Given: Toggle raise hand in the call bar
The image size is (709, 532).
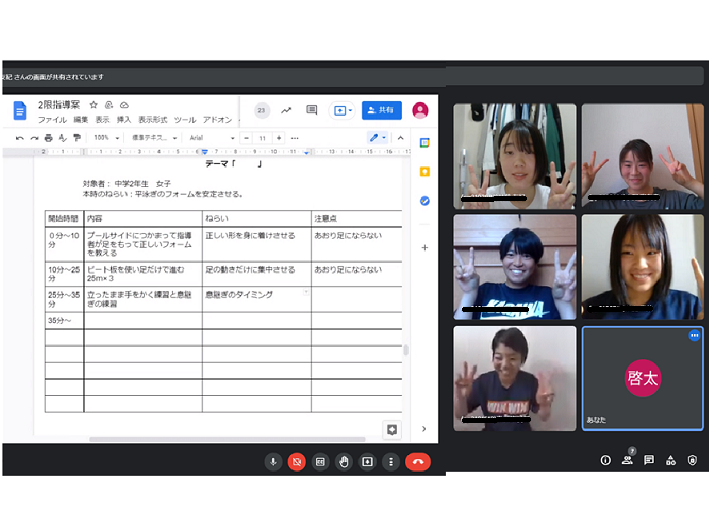Looking at the screenshot, I should click(x=344, y=461).
